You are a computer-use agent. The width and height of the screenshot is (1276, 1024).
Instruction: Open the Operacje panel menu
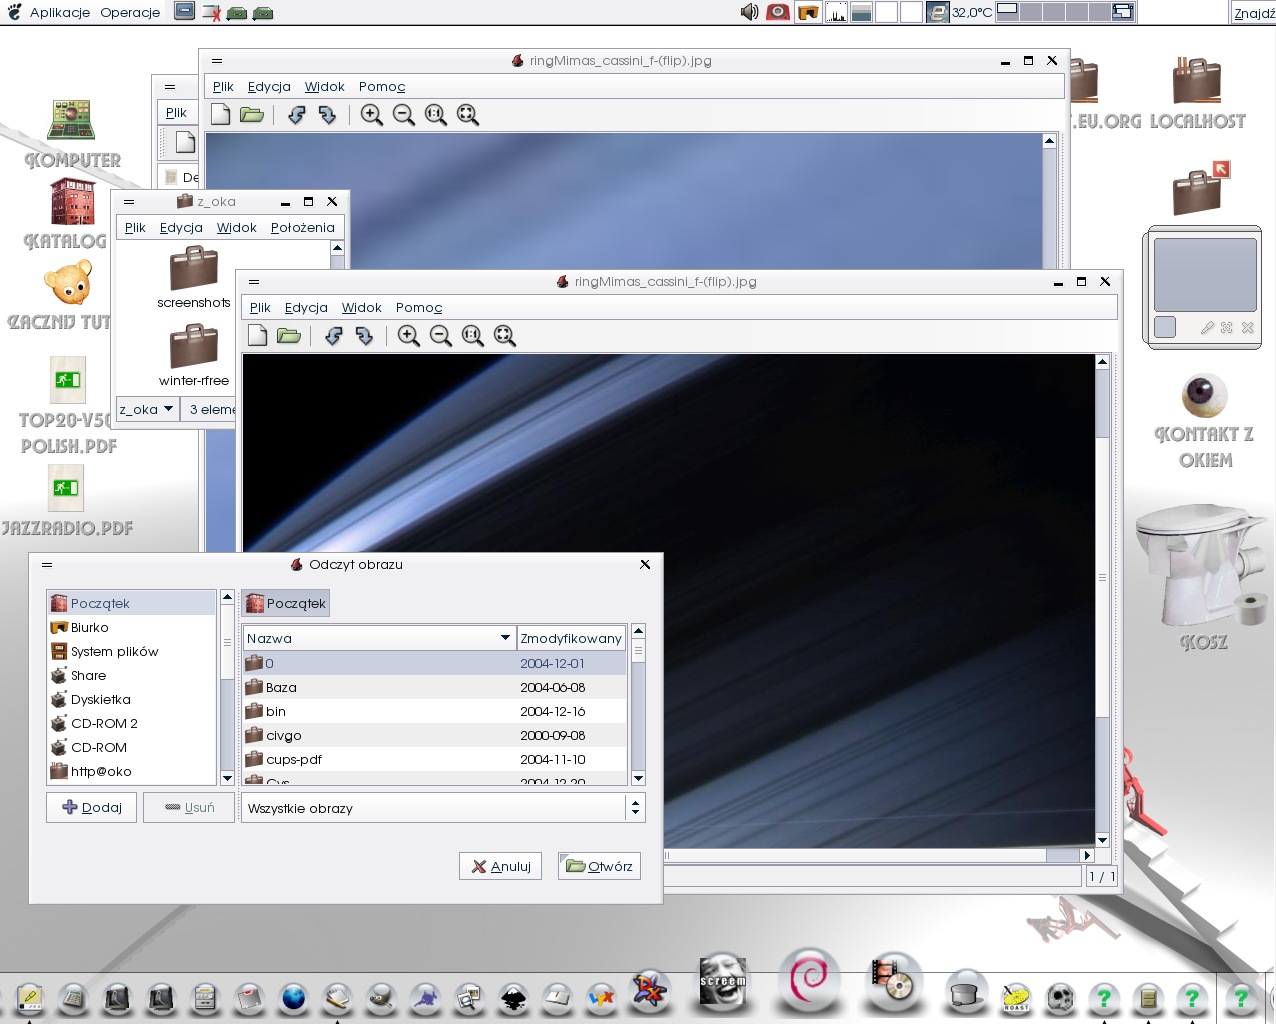130,12
